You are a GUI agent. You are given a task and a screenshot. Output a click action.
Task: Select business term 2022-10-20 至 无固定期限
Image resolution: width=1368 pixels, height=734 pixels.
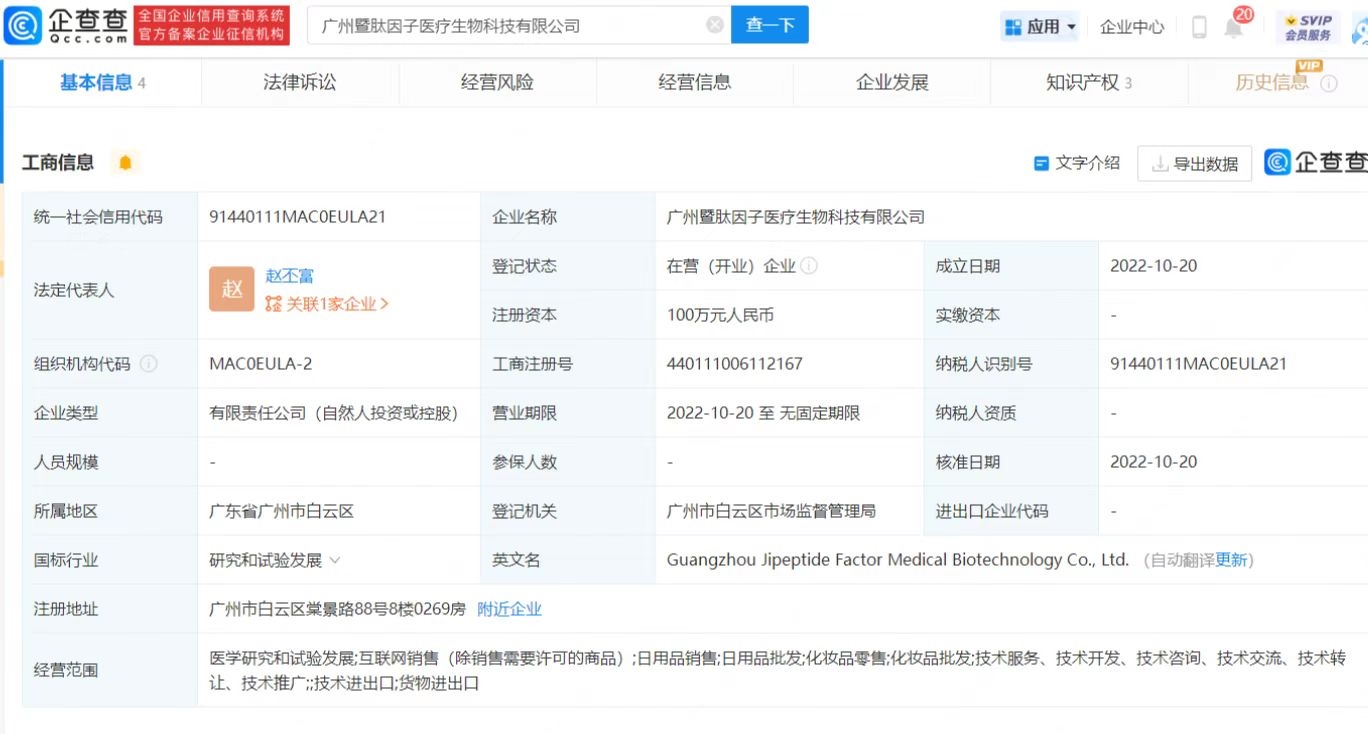click(764, 413)
